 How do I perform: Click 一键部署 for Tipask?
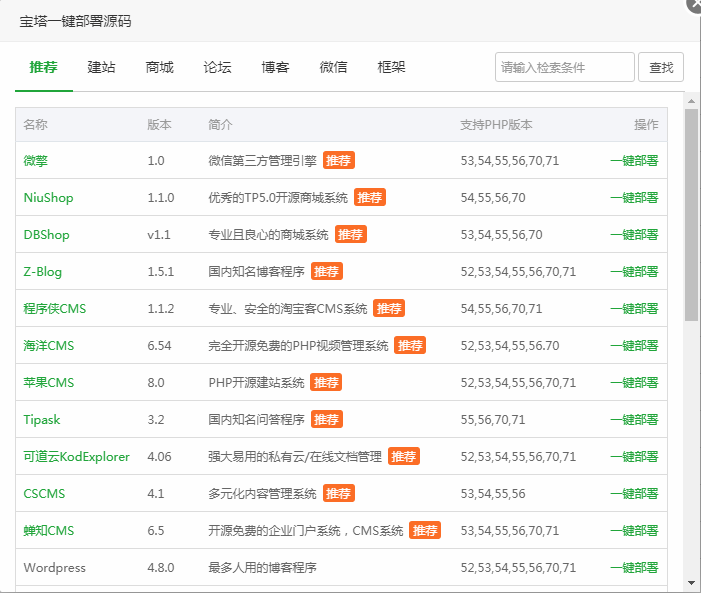(634, 420)
